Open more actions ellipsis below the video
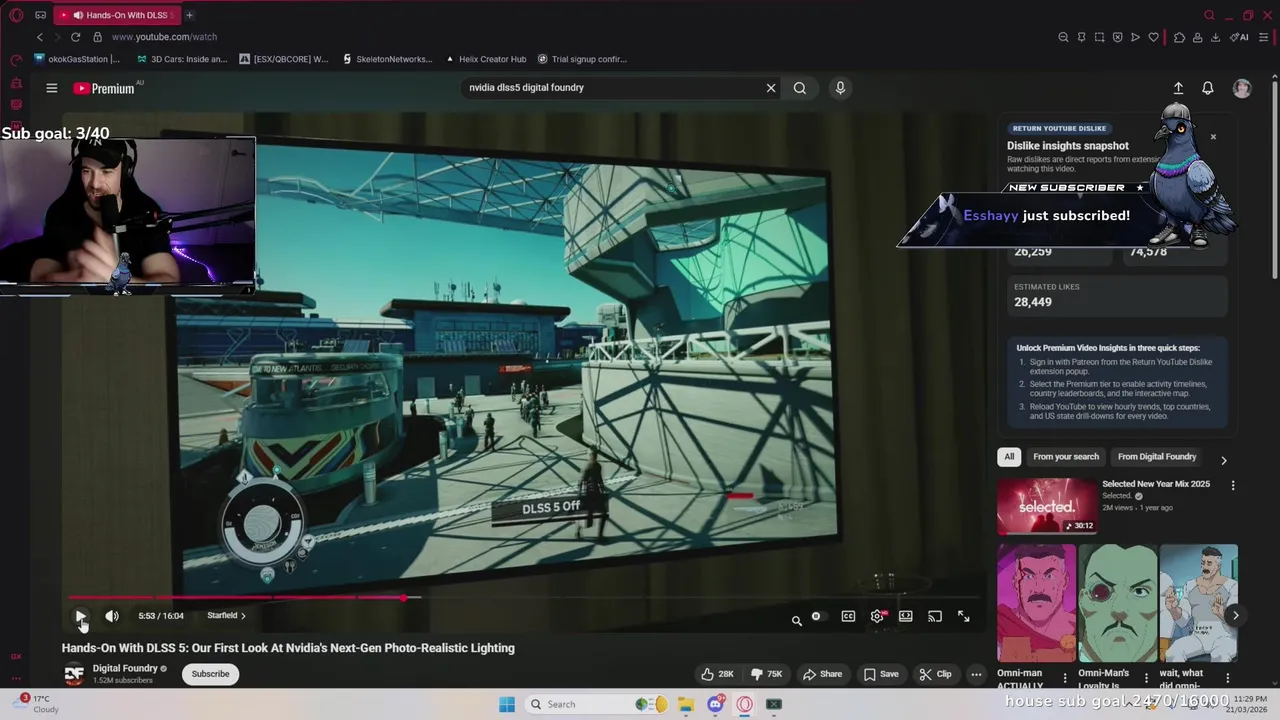The width and height of the screenshot is (1280, 720). 976,674
